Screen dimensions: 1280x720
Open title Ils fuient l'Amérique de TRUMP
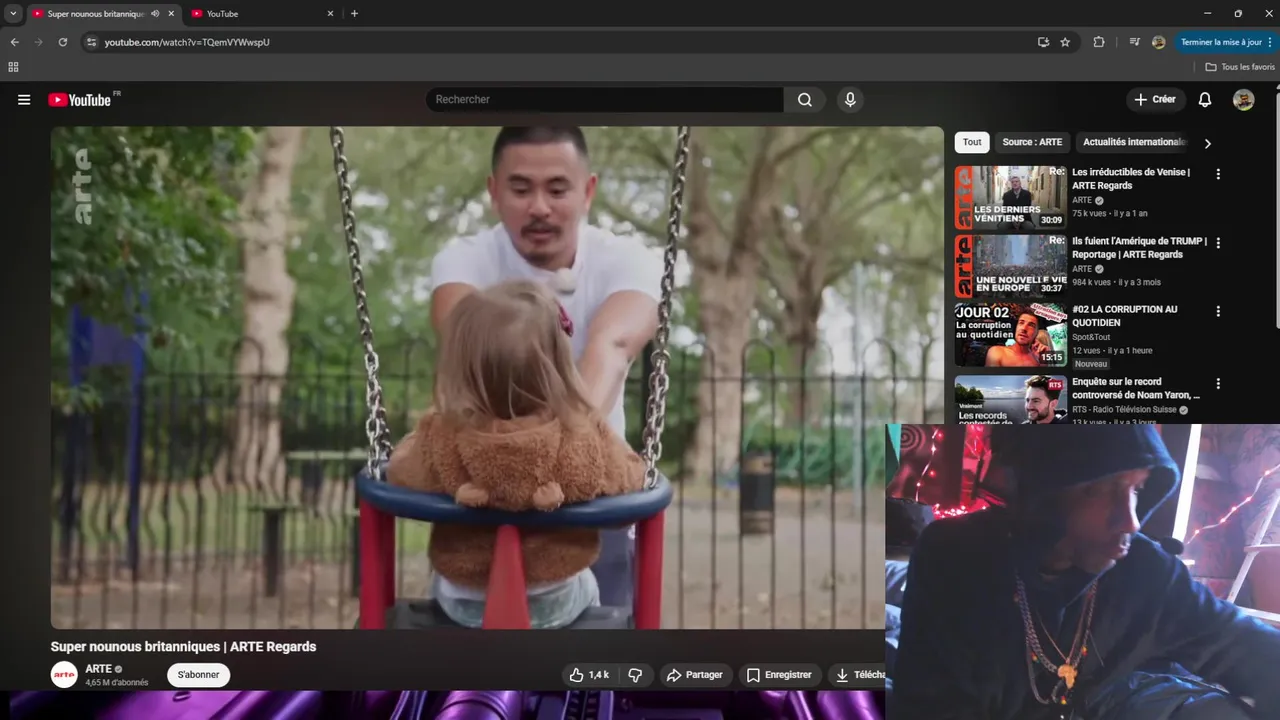coord(1139,248)
